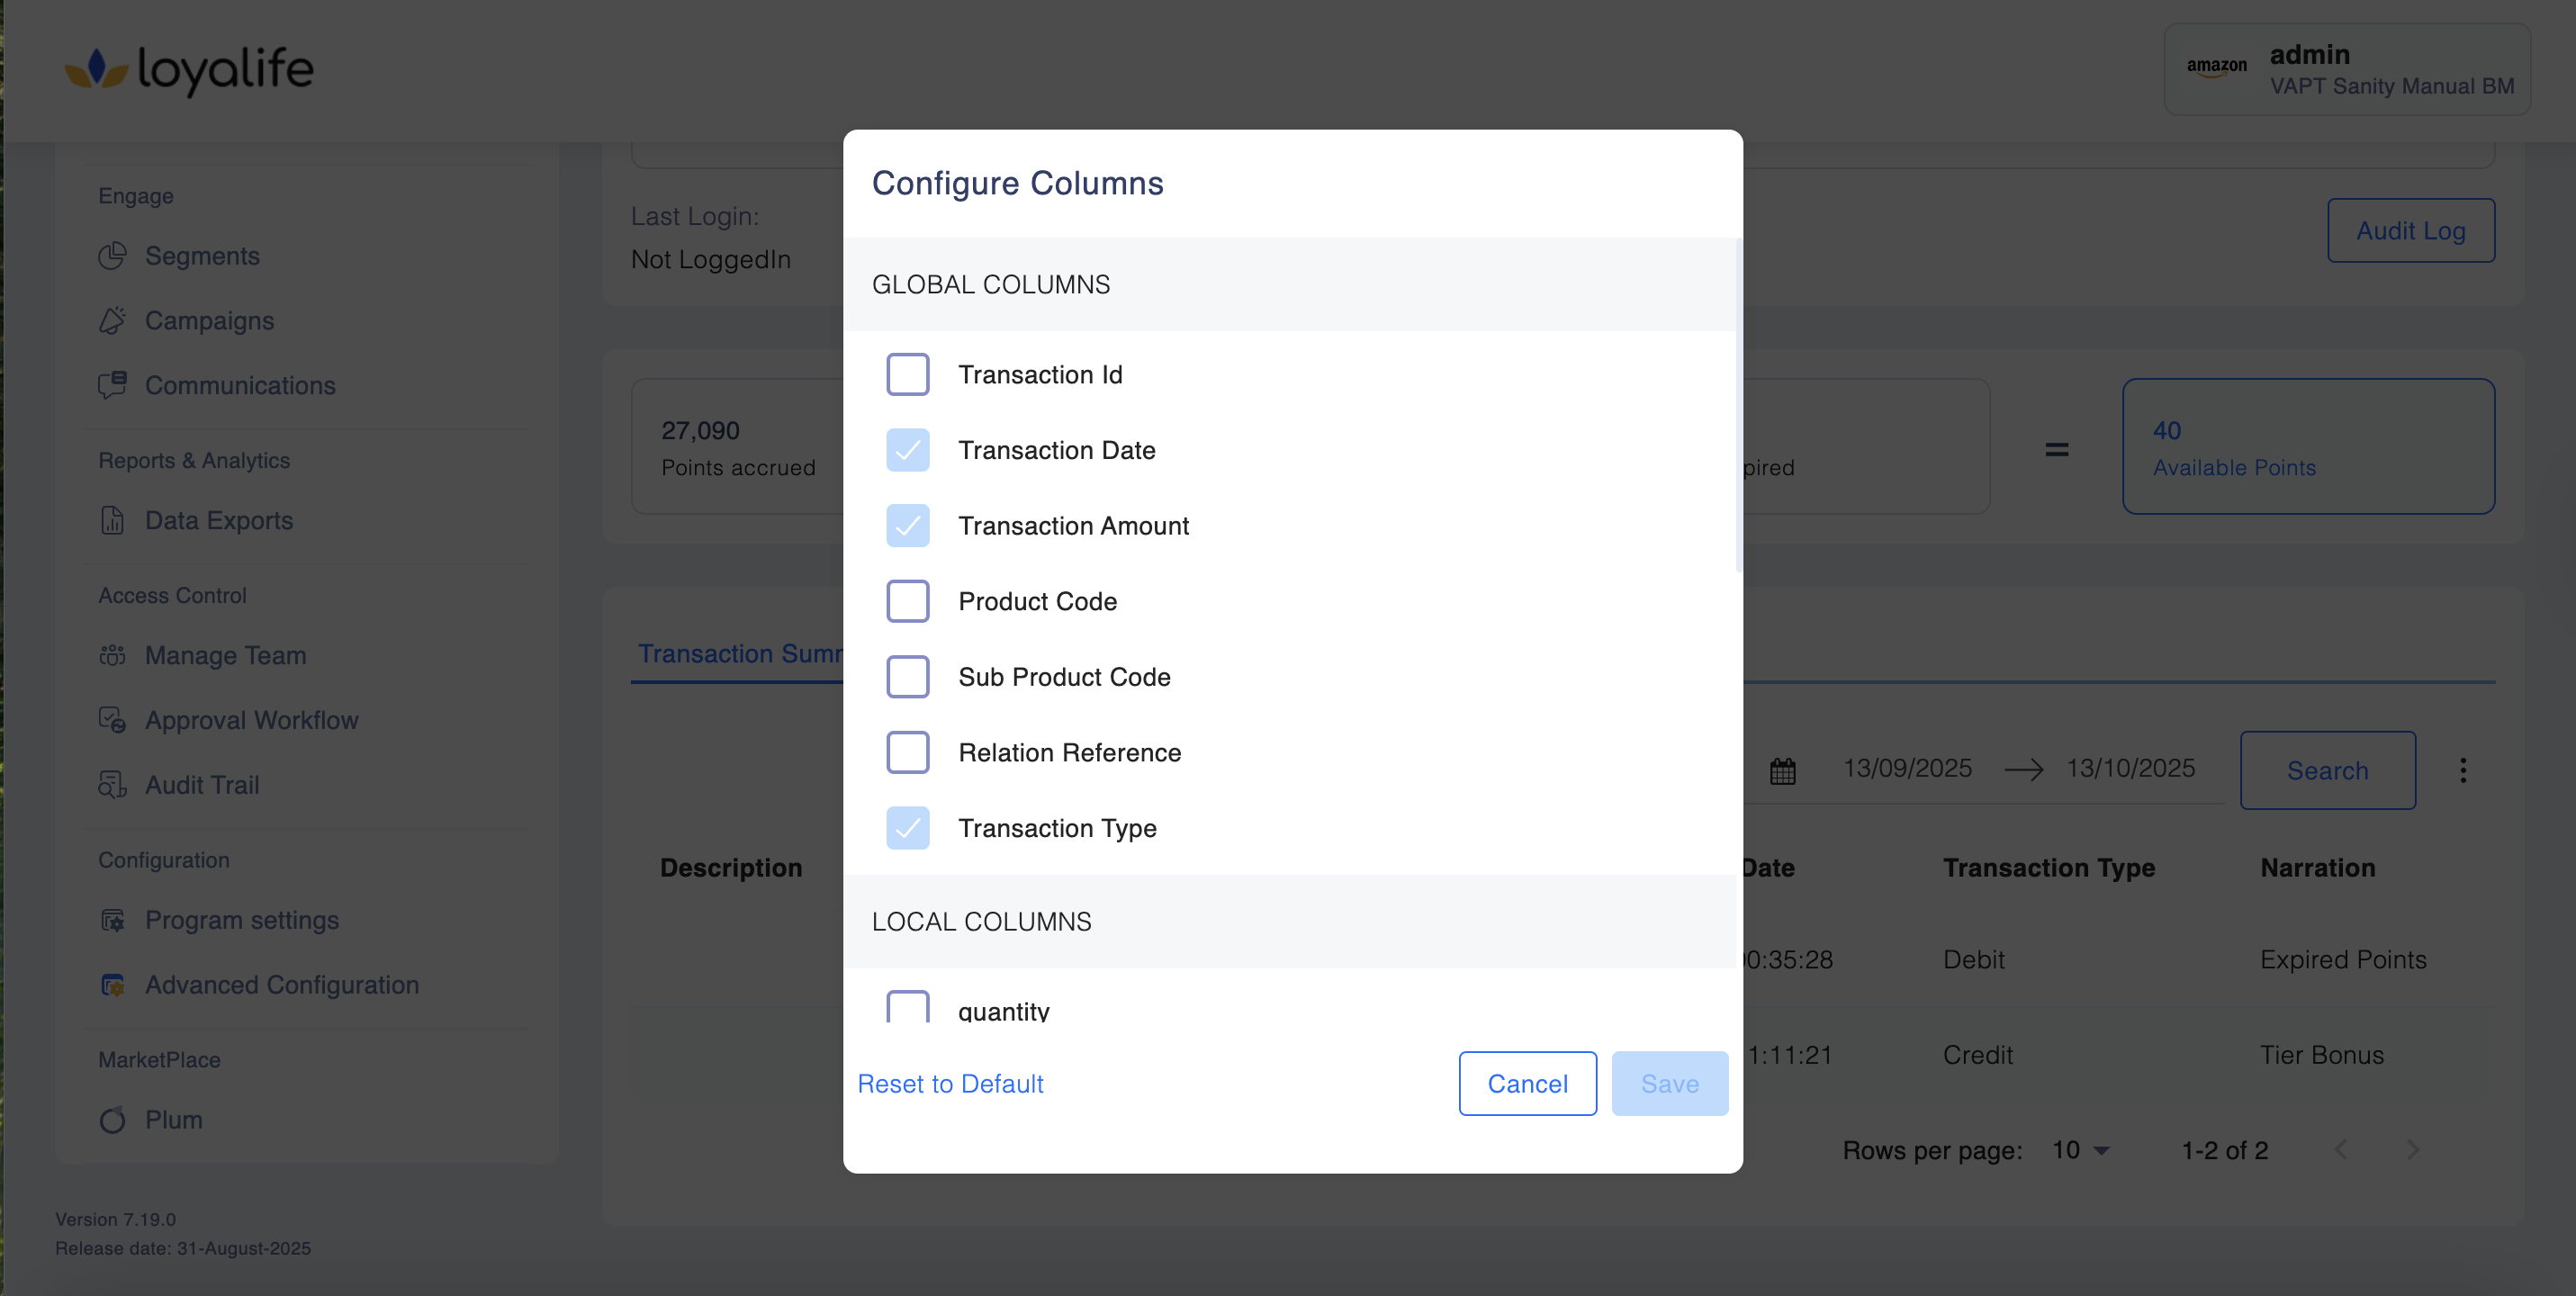
Task: Click the Manage Team people icon
Action: pos(112,655)
